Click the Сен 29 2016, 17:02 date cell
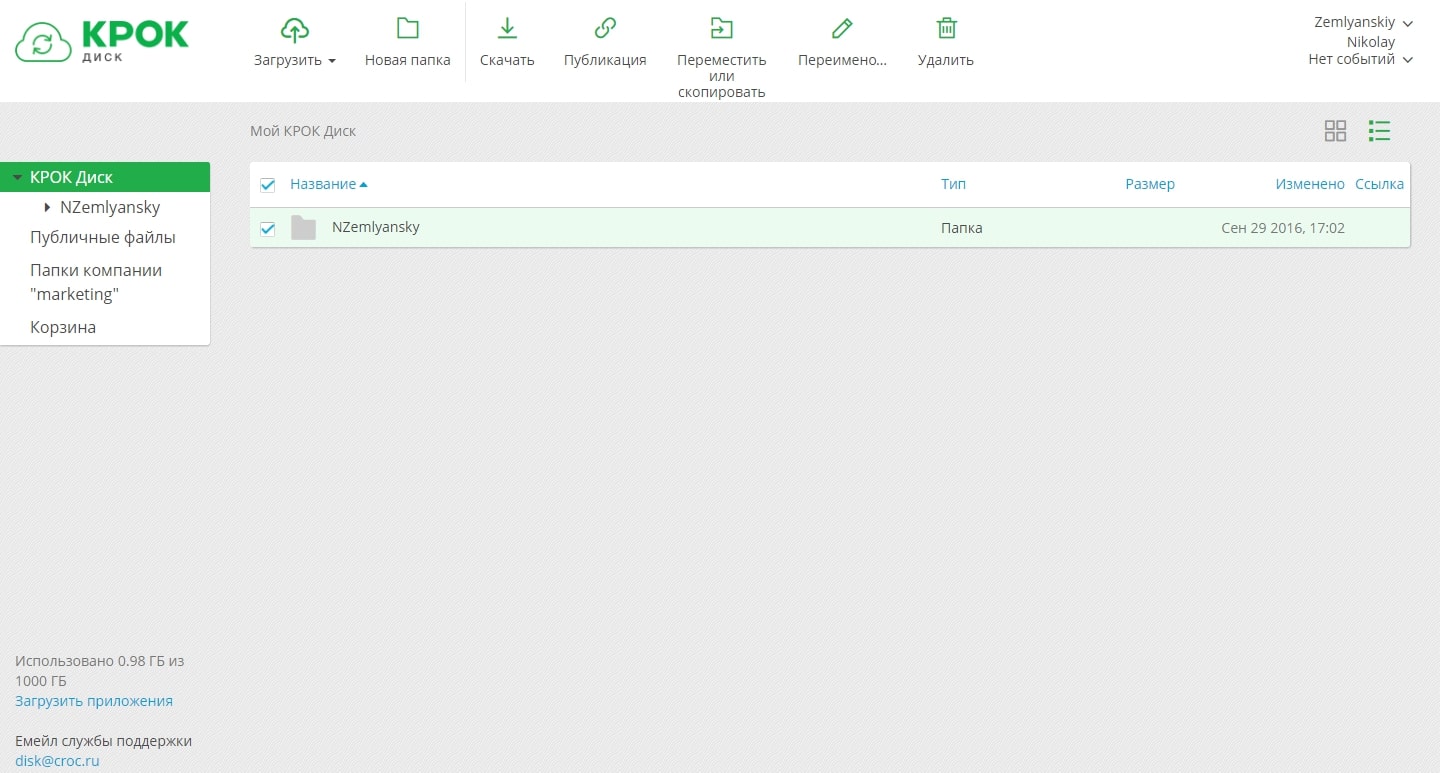This screenshot has height=773, width=1440. tap(1283, 228)
